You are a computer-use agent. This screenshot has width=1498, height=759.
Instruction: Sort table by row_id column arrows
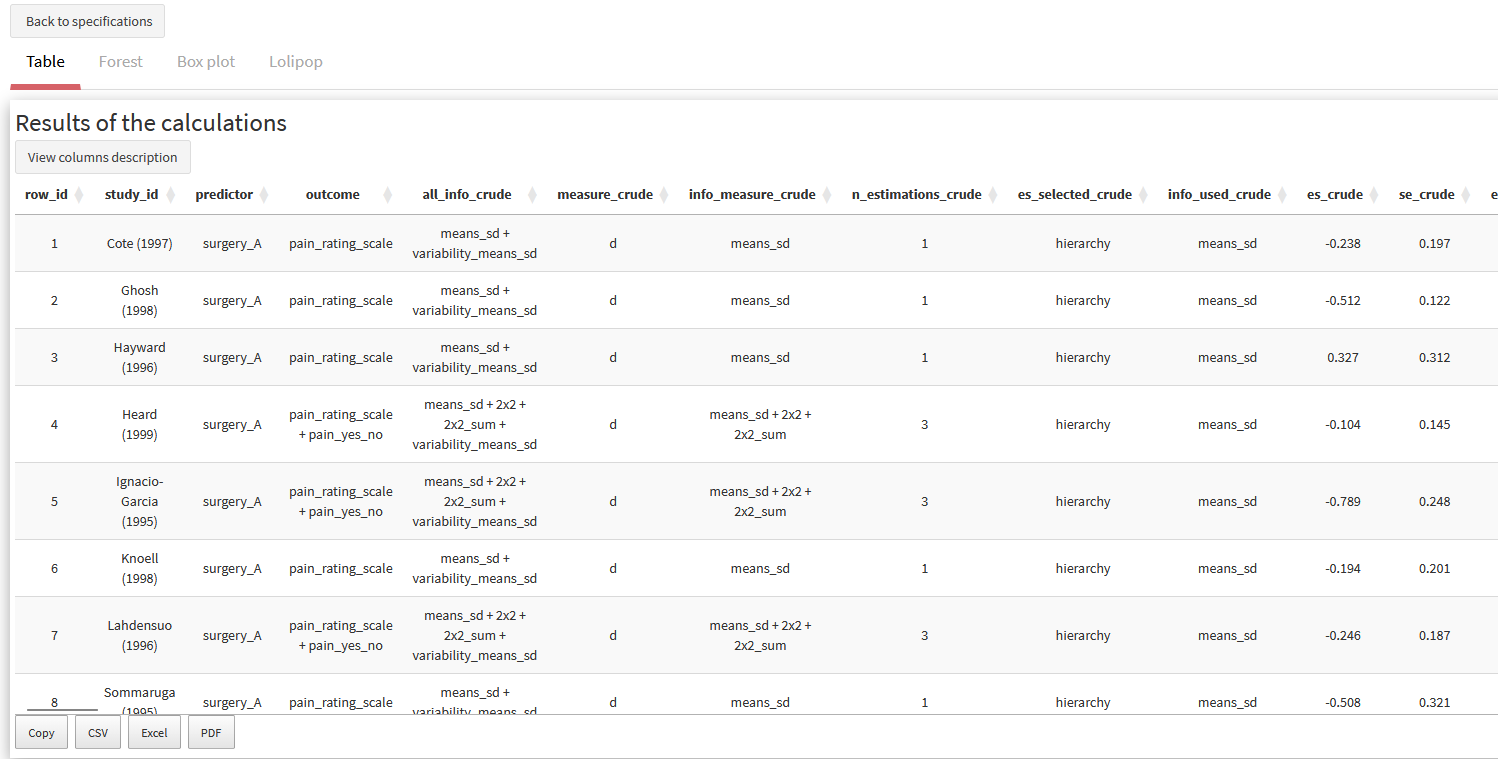pyautogui.click(x=79, y=195)
